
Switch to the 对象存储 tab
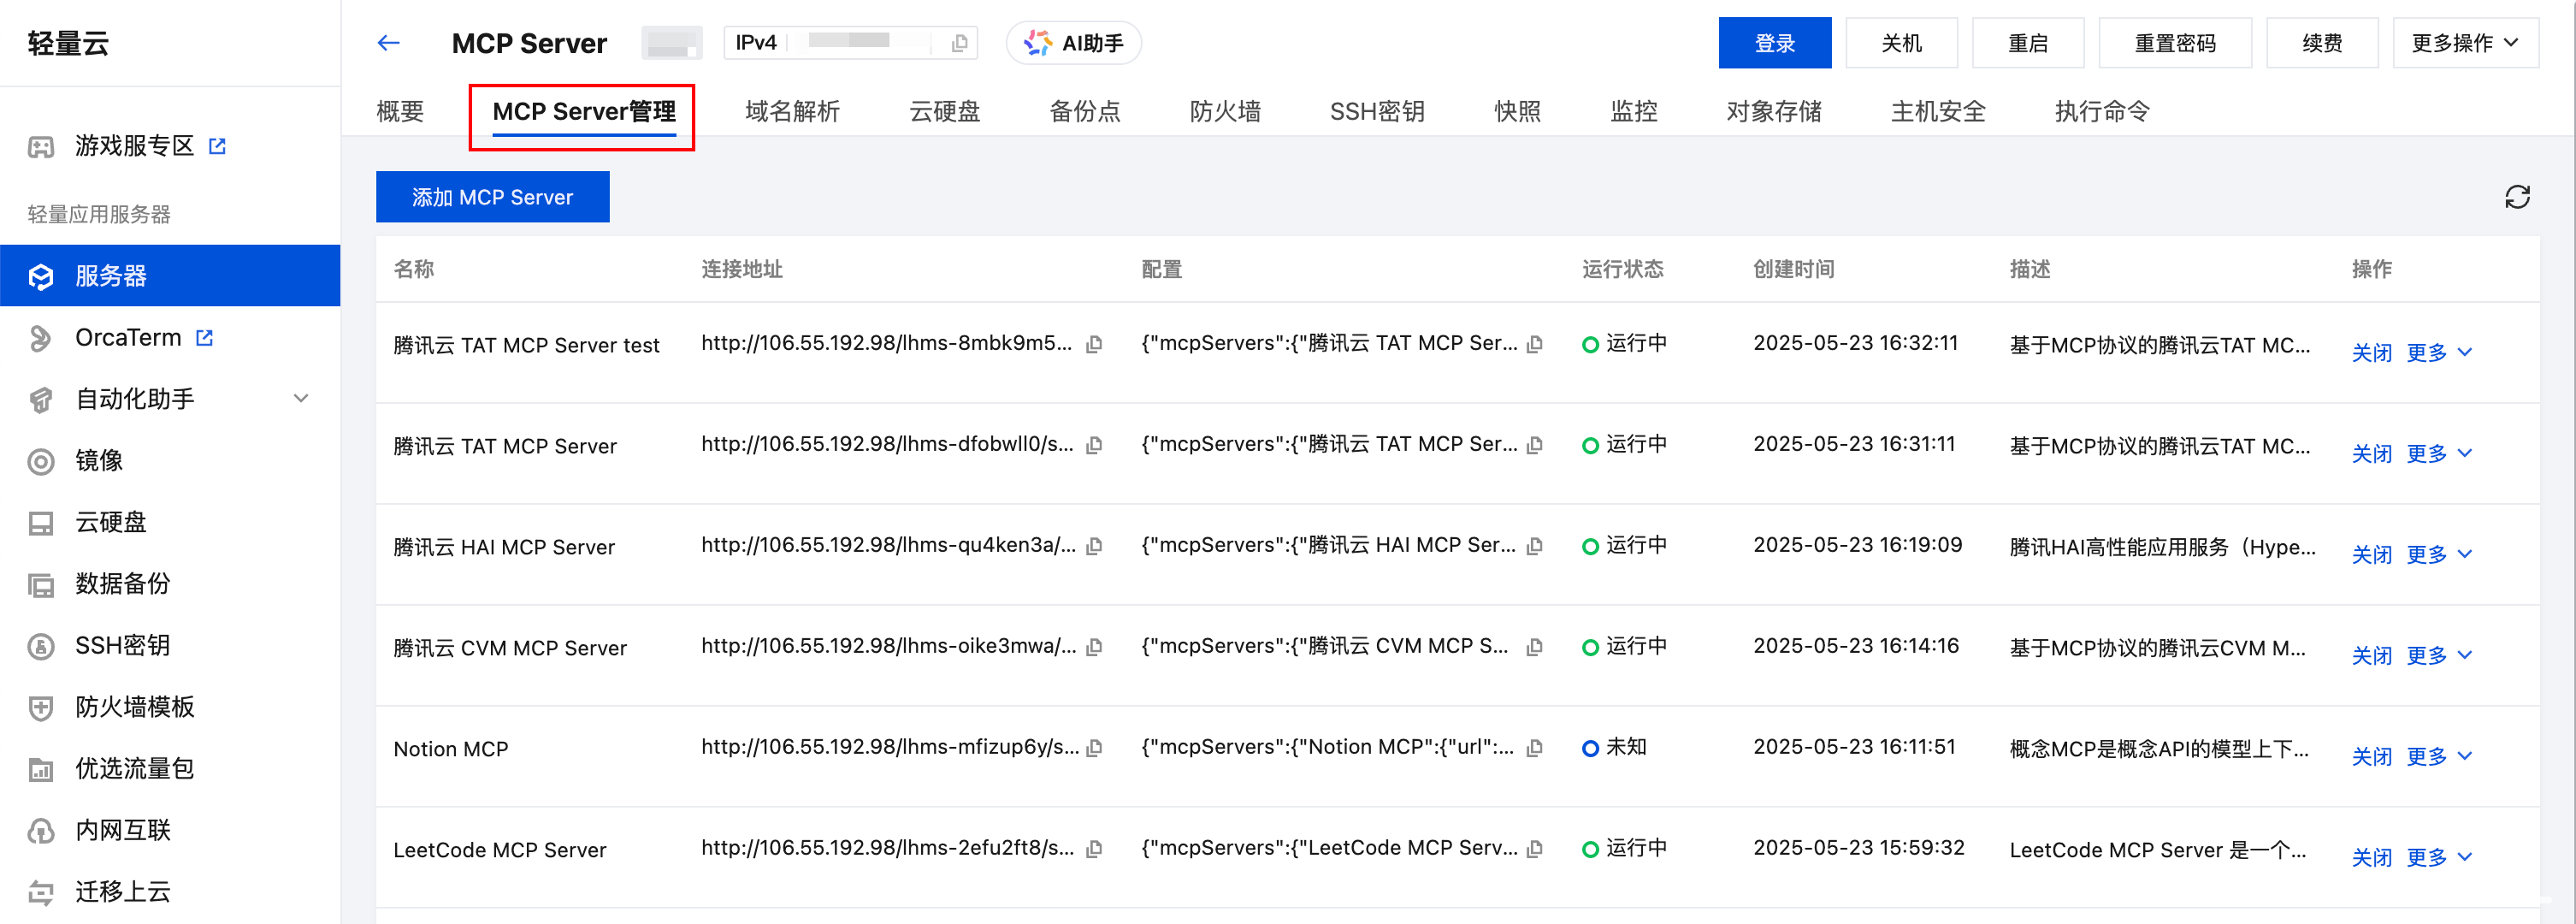(1774, 111)
